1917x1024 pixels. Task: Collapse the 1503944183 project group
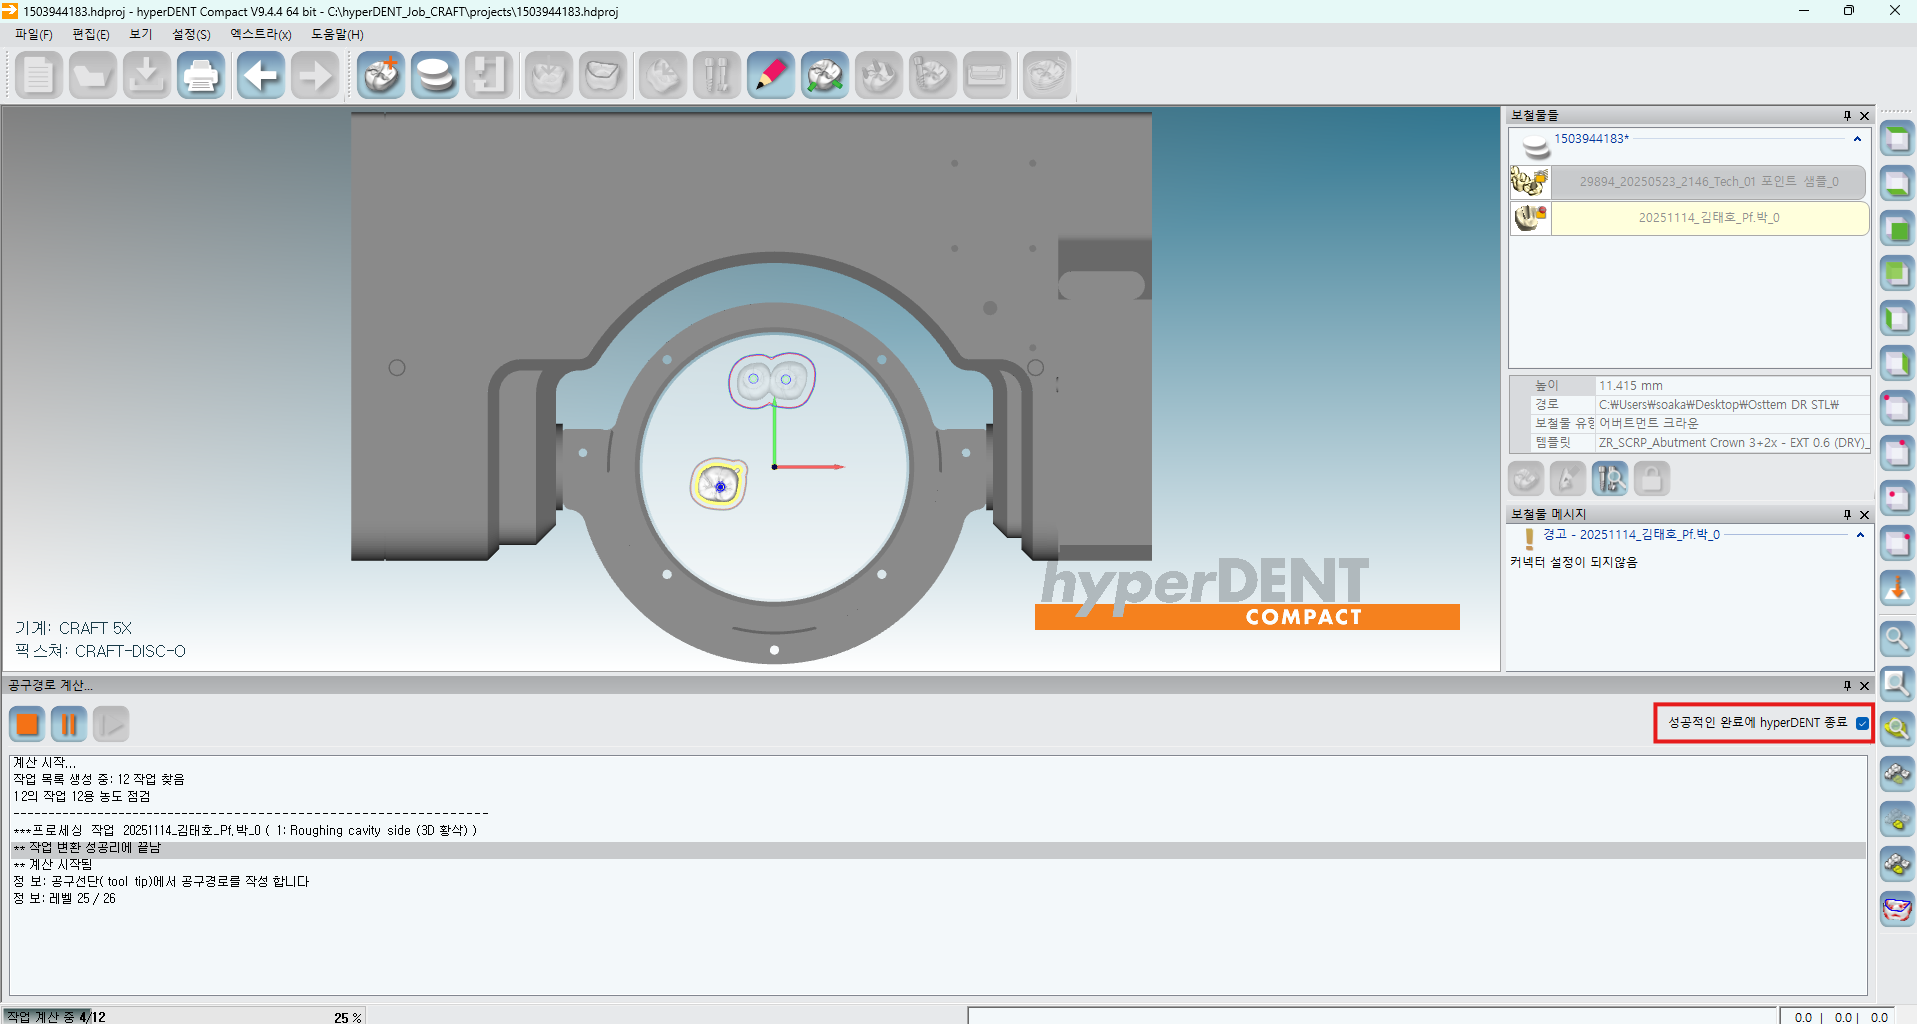tap(1857, 139)
